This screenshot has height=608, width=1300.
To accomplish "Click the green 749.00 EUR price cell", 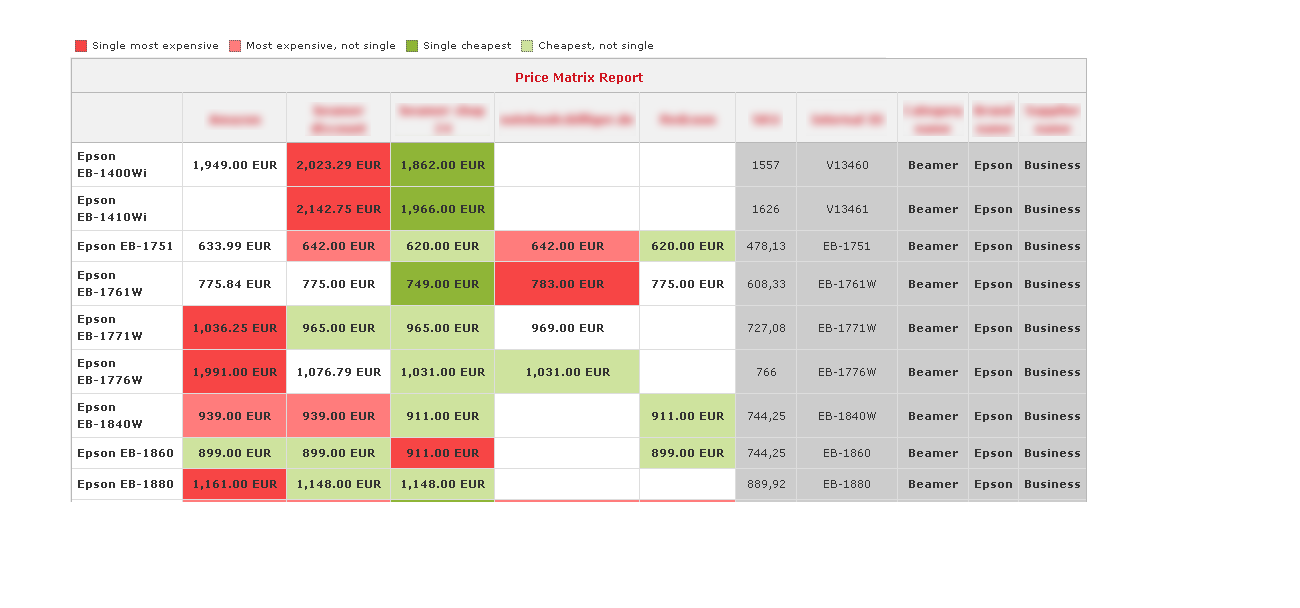I will [x=443, y=284].
